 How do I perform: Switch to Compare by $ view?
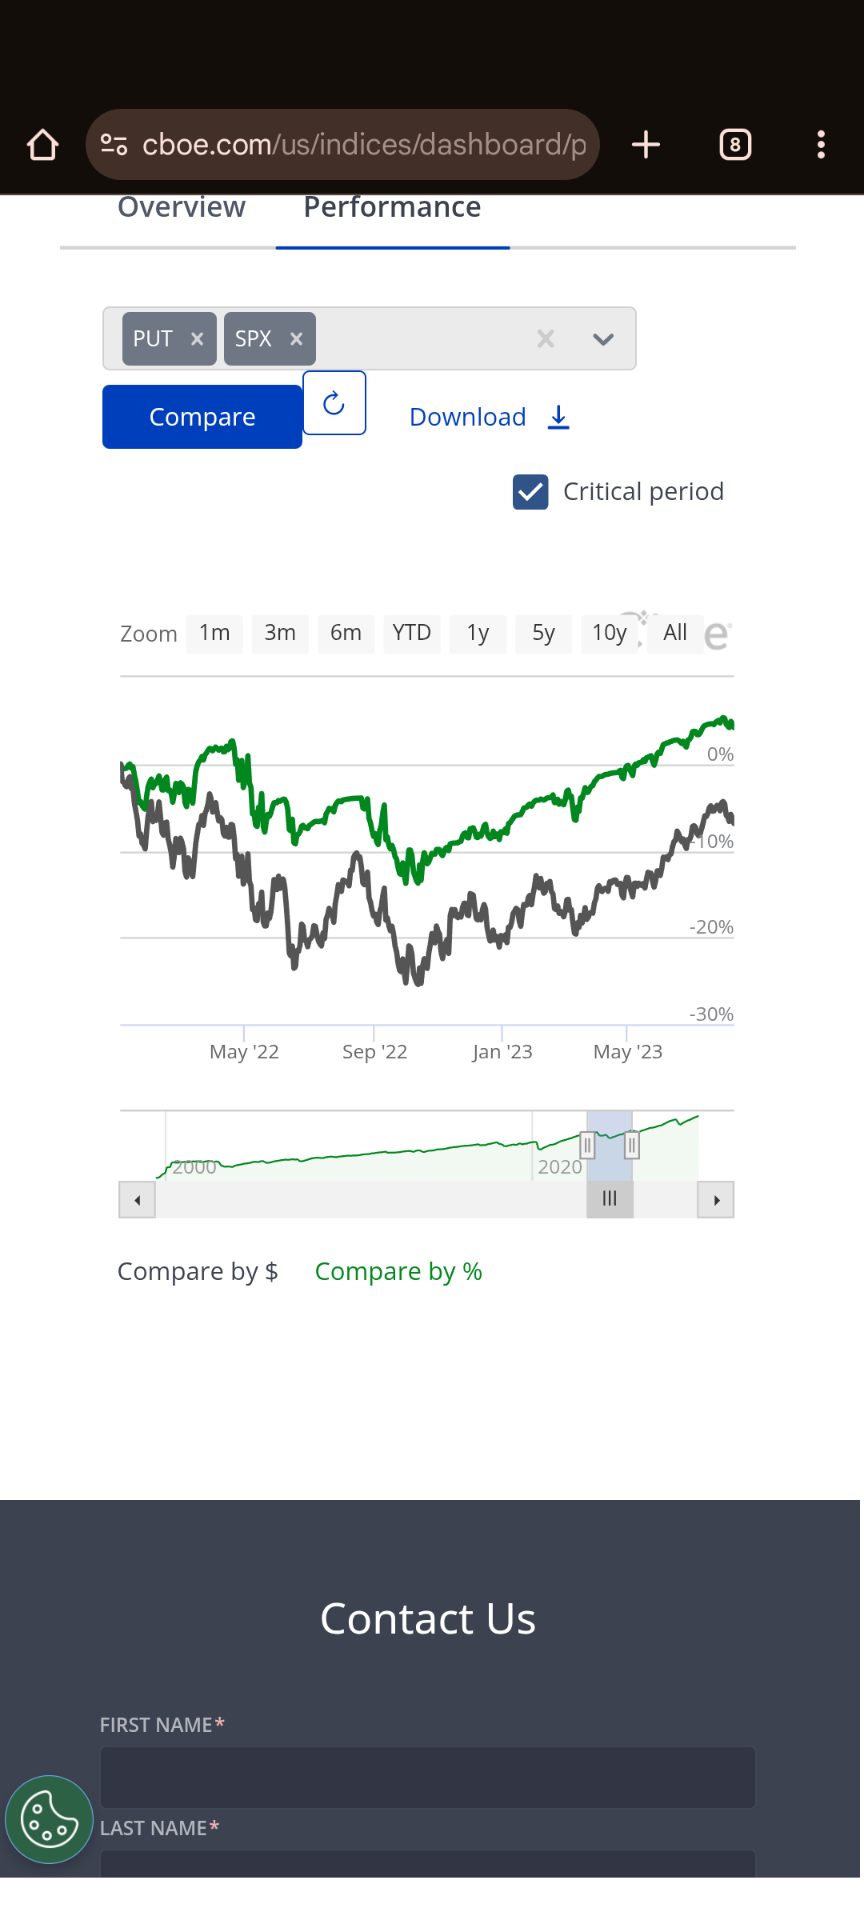tap(198, 1271)
